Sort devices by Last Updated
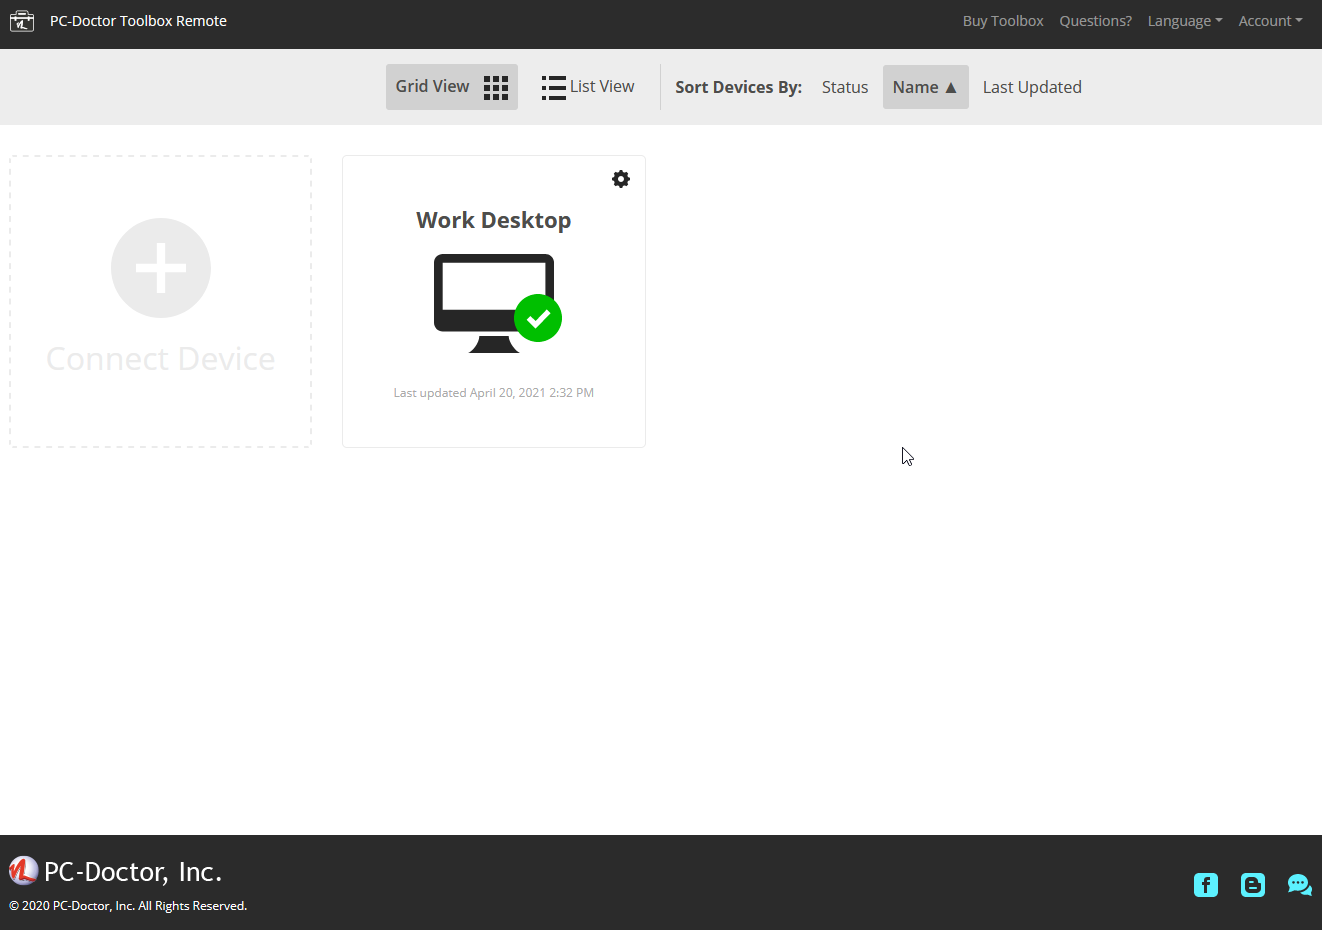 (x=1032, y=87)
